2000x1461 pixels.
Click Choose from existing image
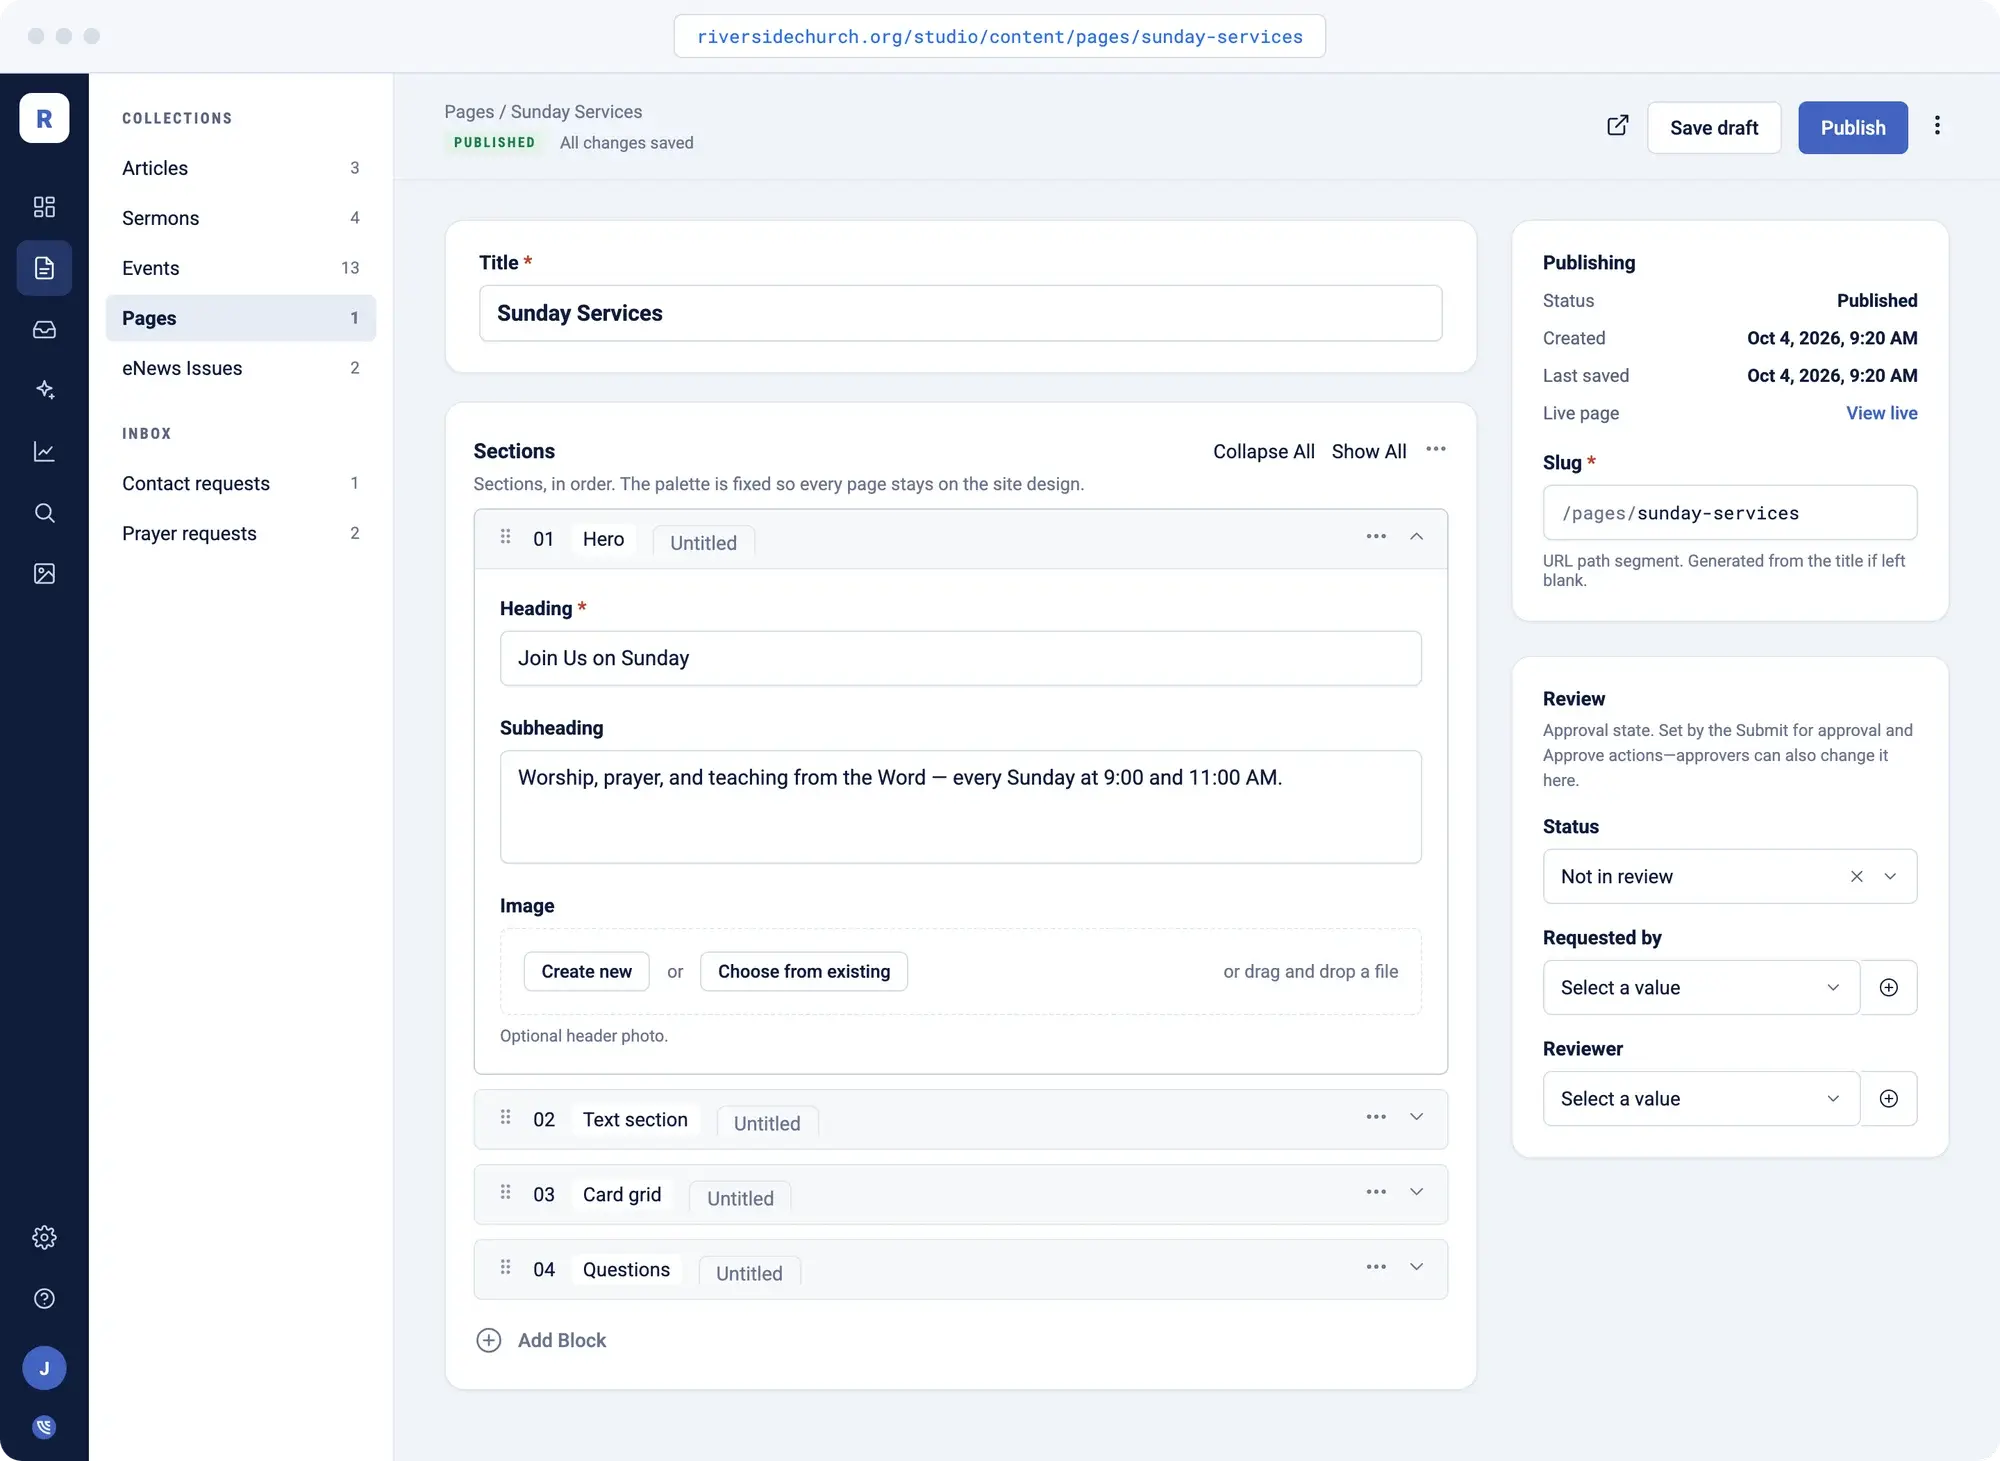[x=804, y=972]
